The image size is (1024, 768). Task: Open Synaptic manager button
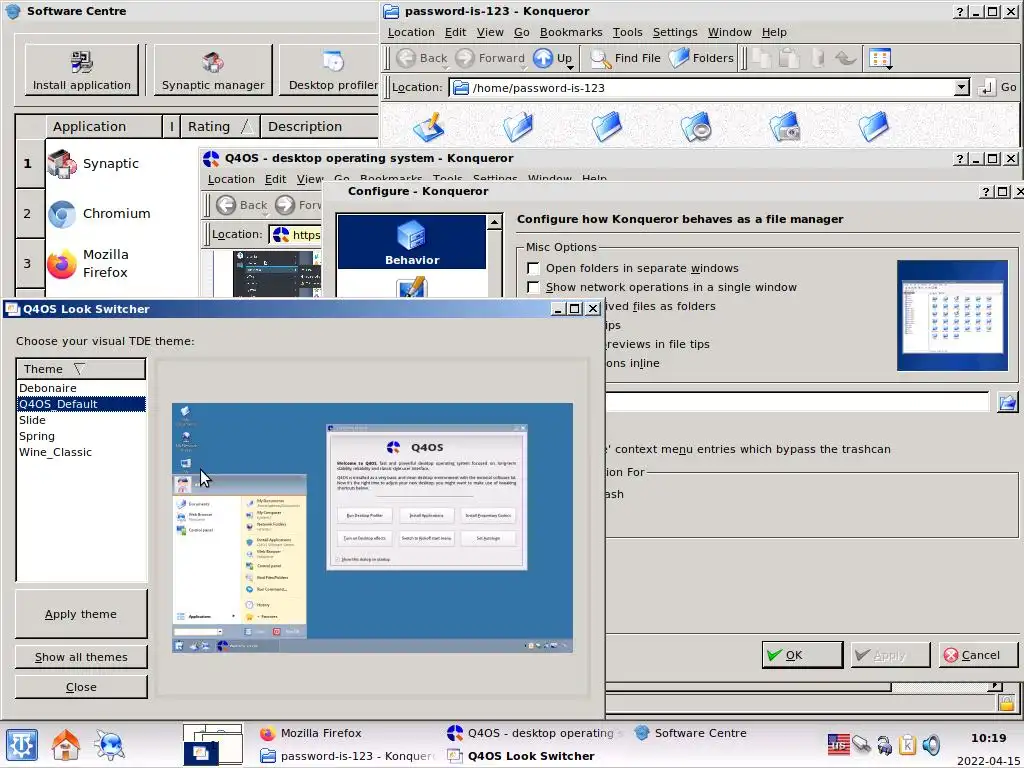coord(213,70)
